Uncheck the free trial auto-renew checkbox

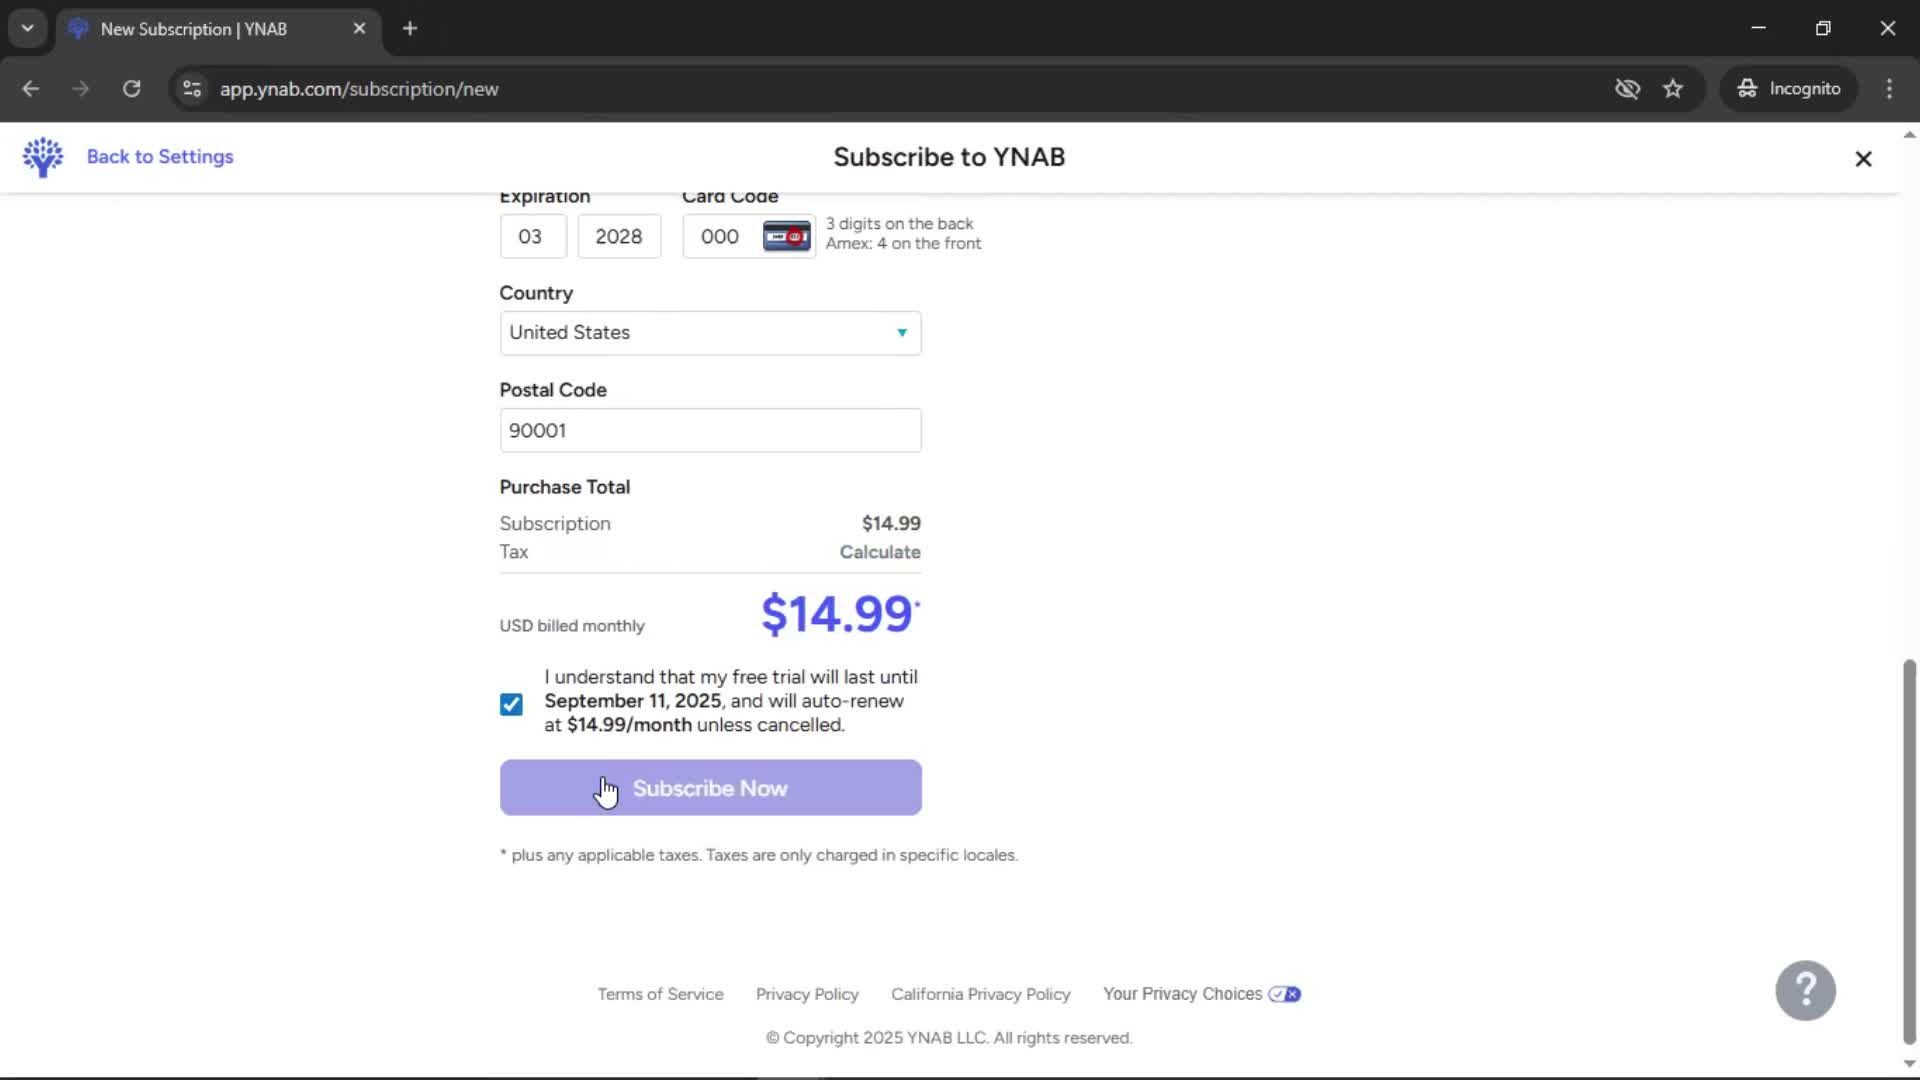click(511, 704)
